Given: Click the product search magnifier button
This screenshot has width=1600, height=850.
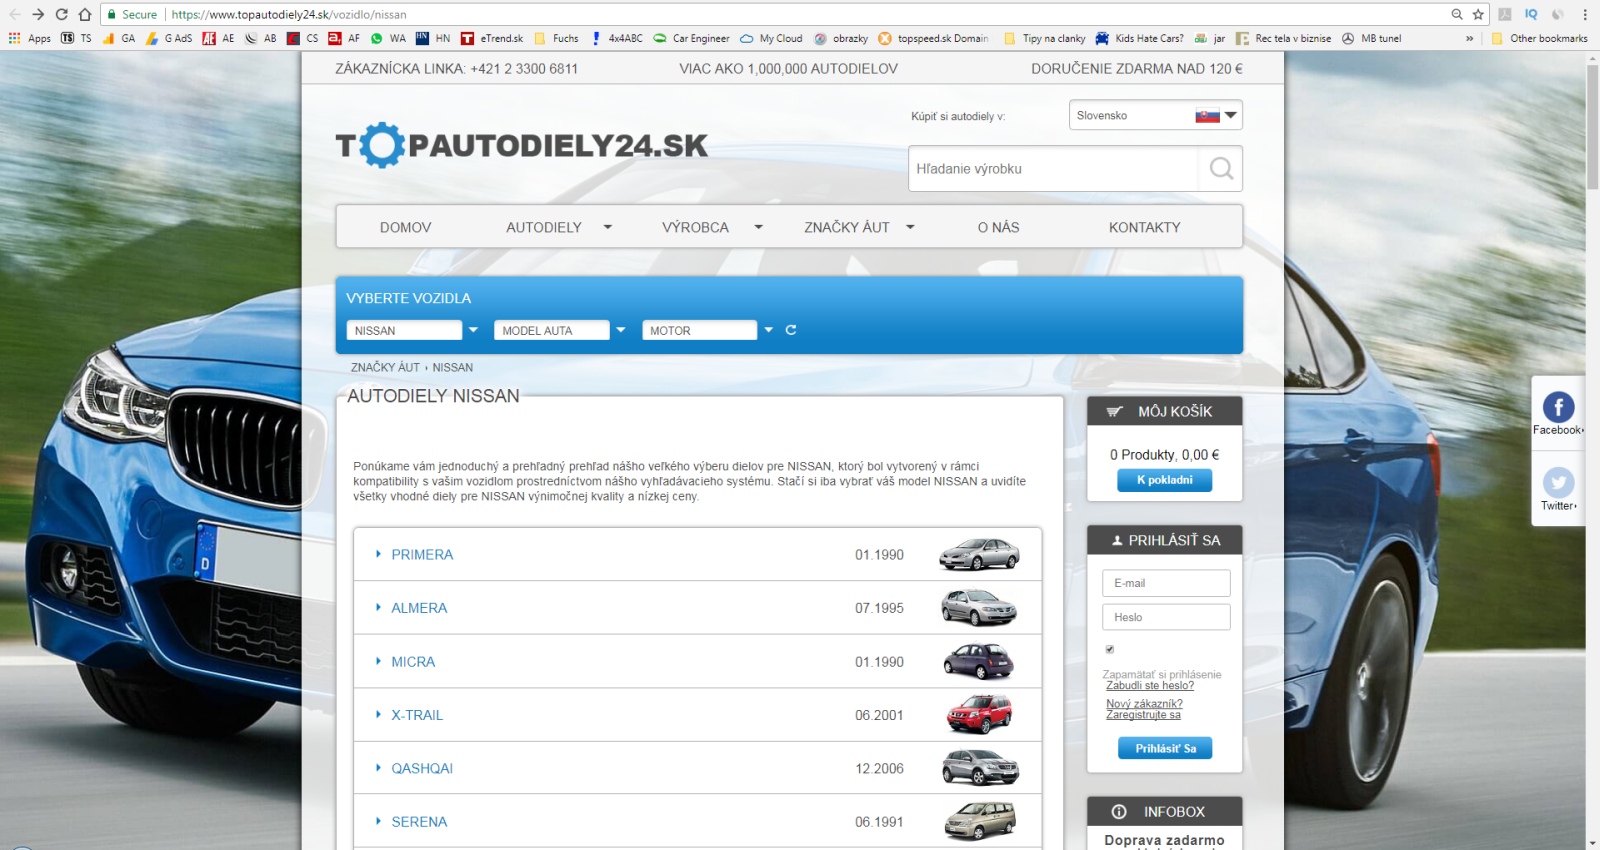Looking at the screenshot, I should (x=1221, y=168).
